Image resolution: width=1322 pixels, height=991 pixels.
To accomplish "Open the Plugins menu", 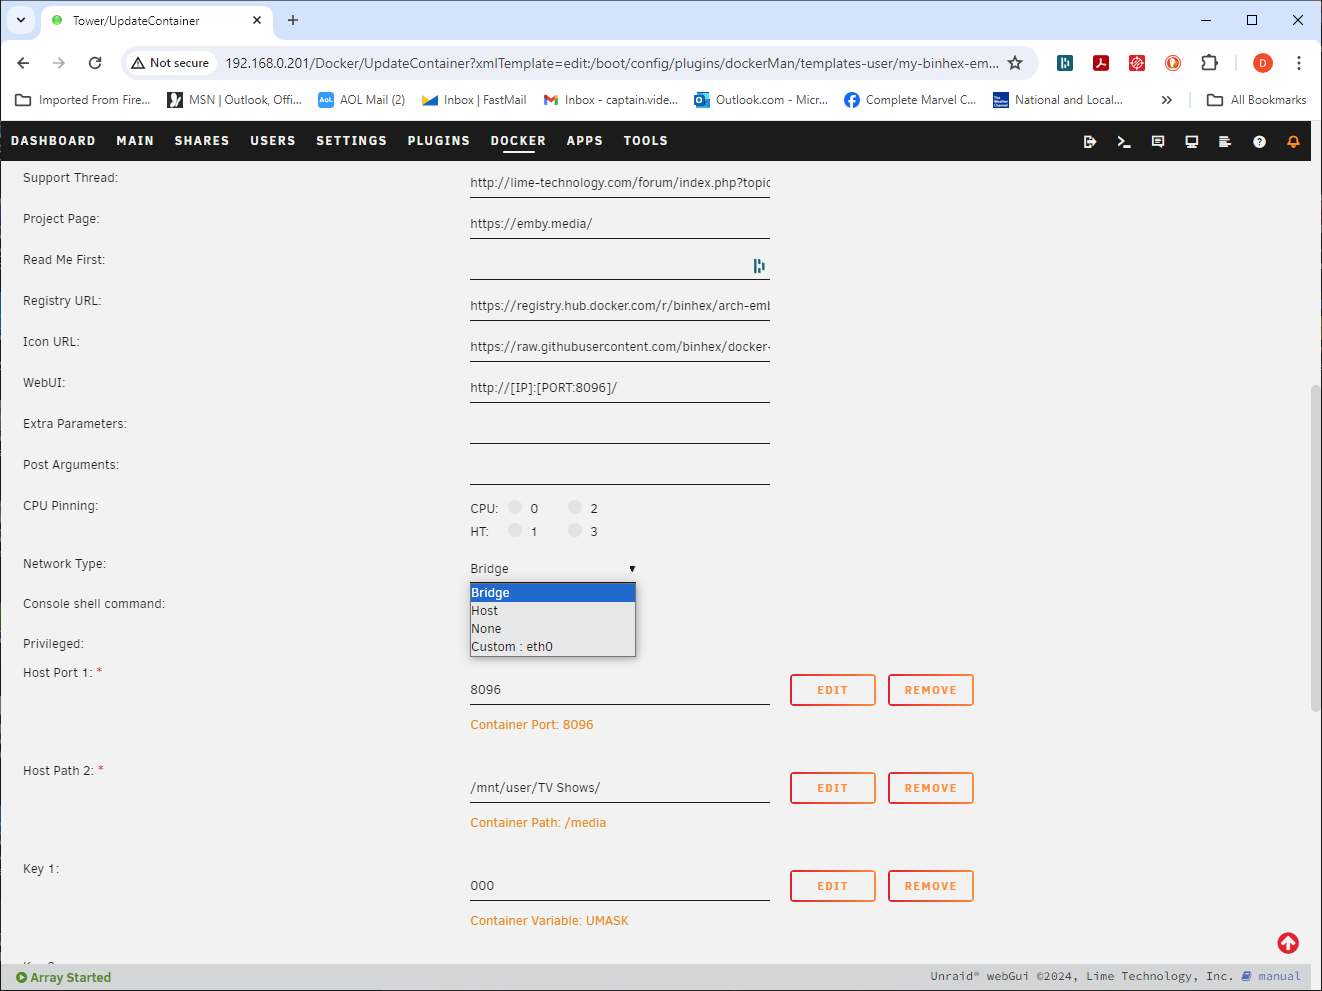I will click(x=438, y=141).
